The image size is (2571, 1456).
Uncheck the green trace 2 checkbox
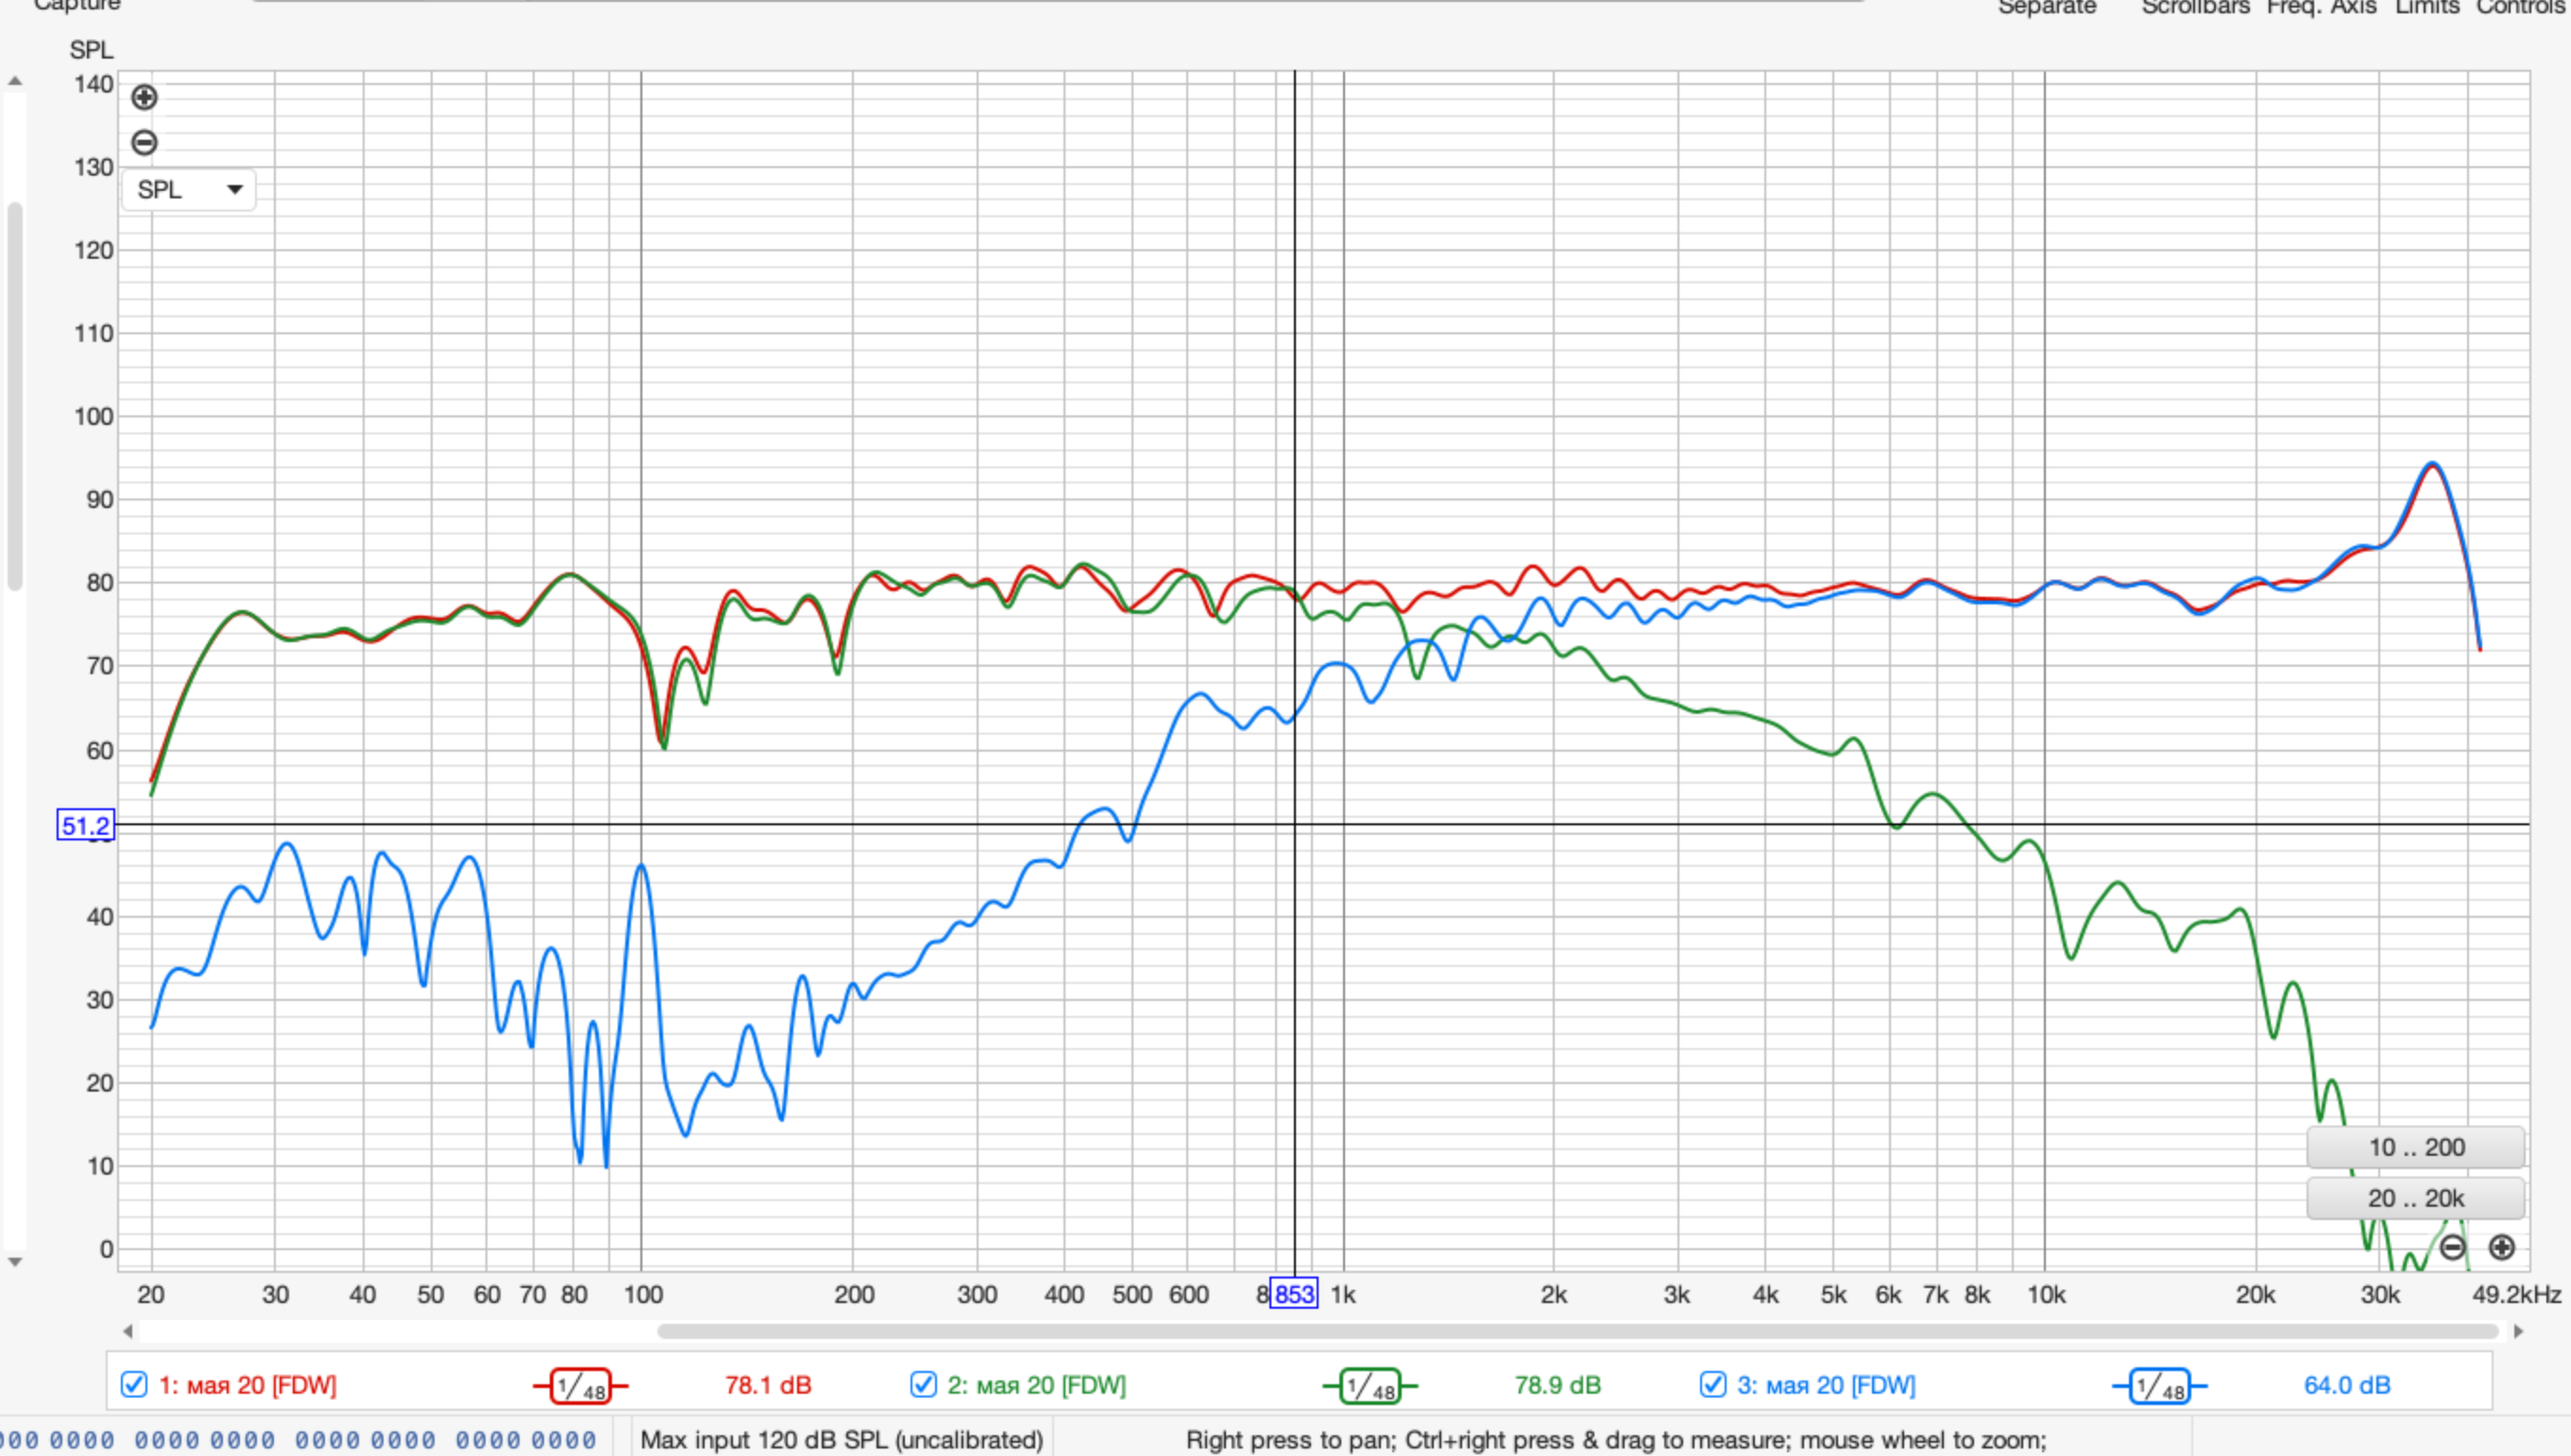coord(923,1385)
